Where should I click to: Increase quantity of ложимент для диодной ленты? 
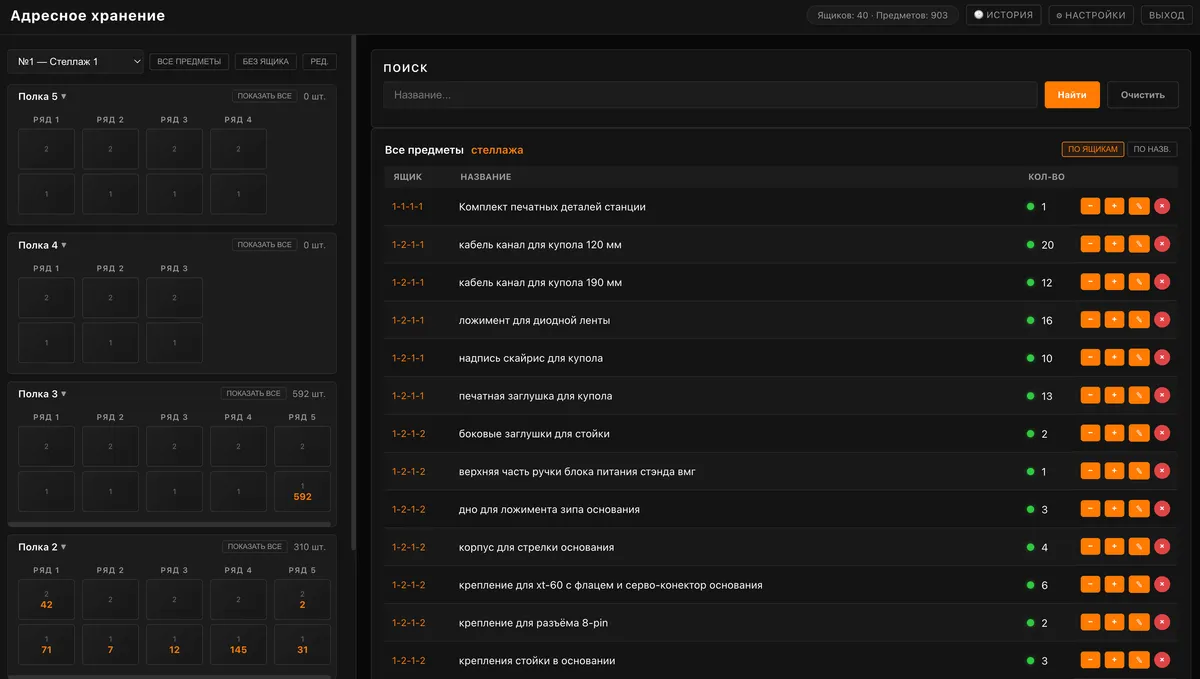pyautogui.click(x=1114, y=320)
